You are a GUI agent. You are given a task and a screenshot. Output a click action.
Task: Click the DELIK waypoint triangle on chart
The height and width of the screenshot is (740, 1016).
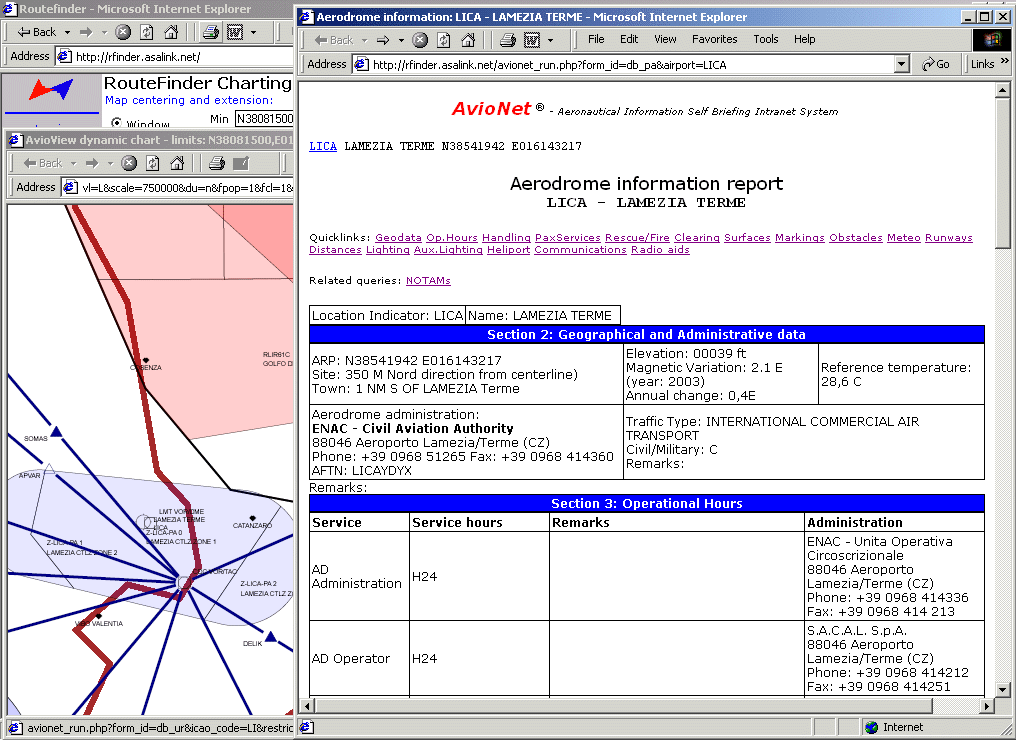click(x=271, y=636)
